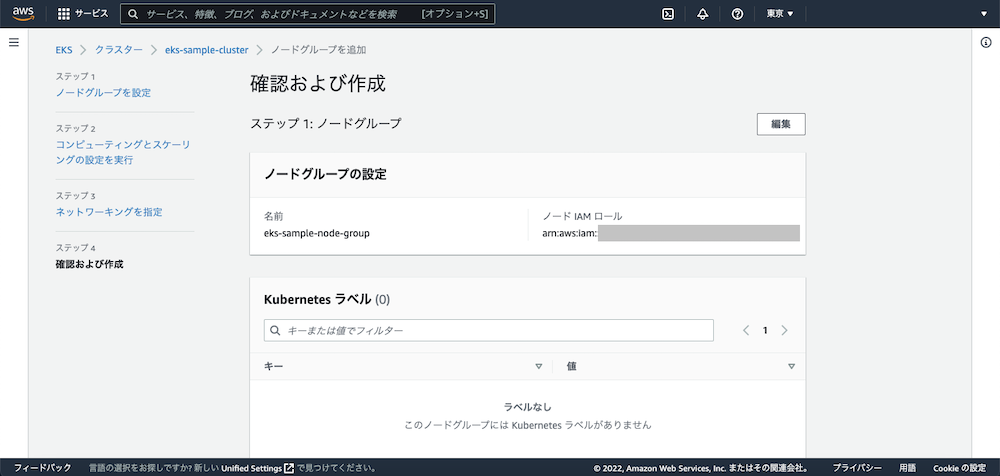This screenshot has height=476, width=1000.
Task: Go to previous page of labels
Action: 746,330
